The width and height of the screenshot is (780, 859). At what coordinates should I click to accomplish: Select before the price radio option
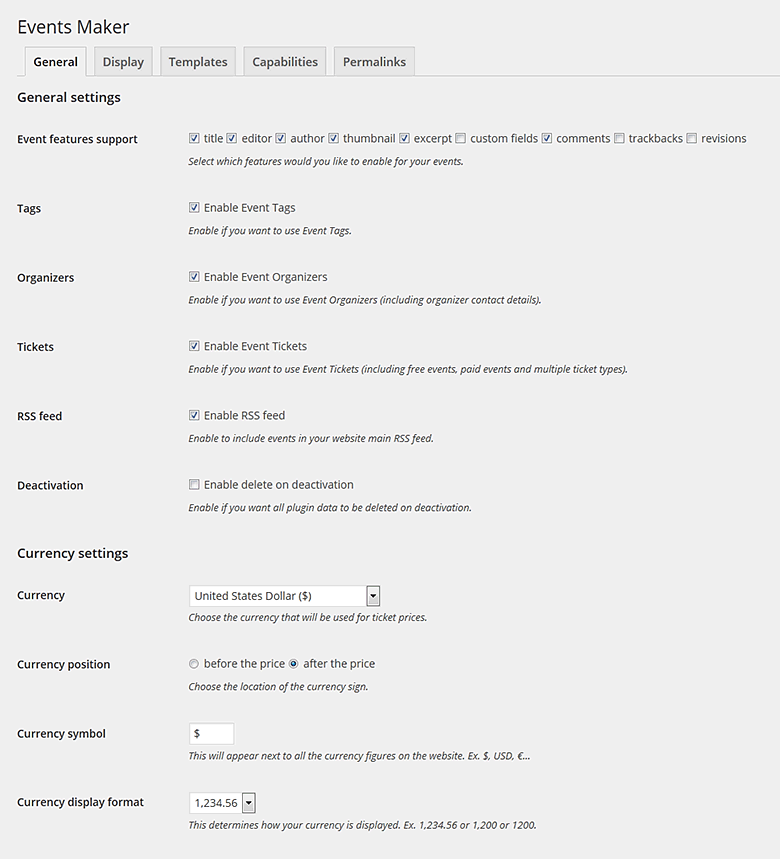194,664
